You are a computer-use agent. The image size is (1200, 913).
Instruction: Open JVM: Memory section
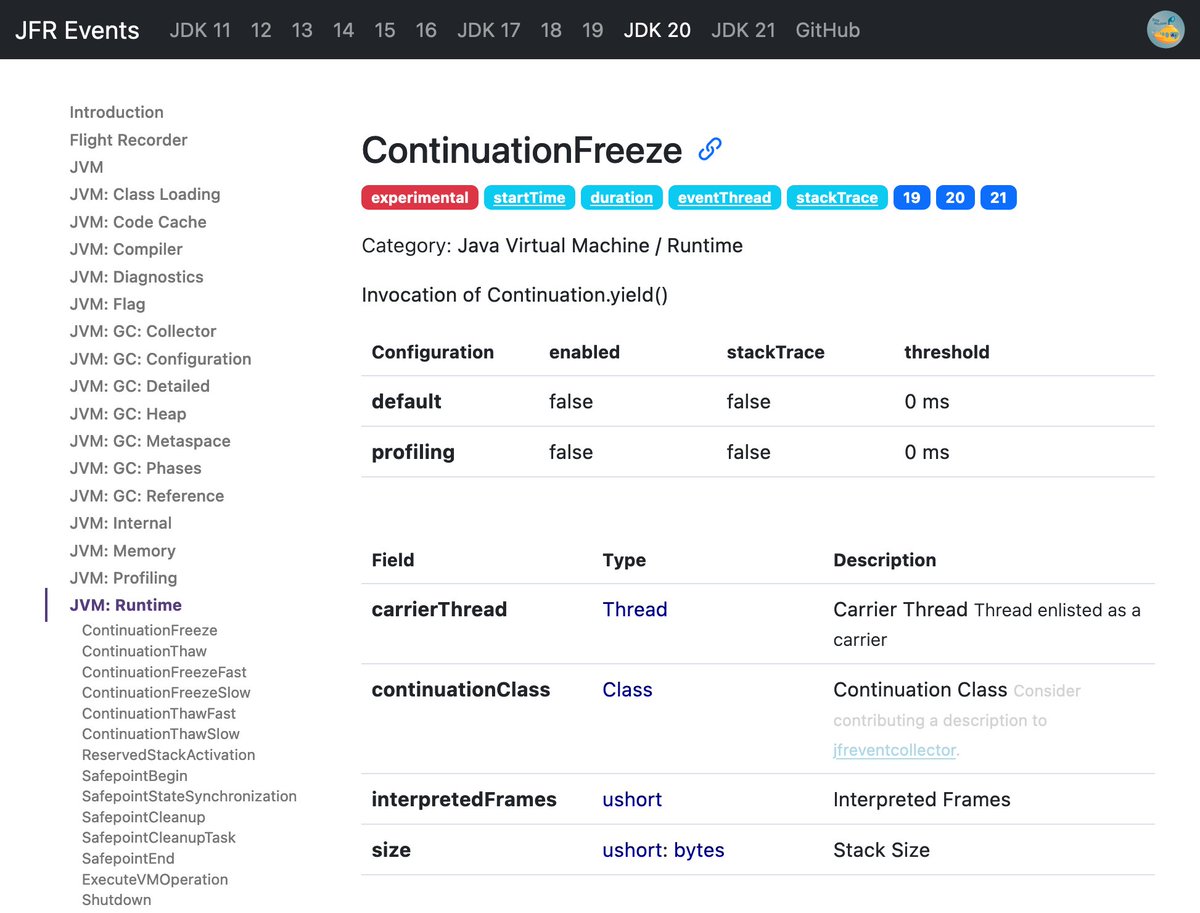pos(123,551)
